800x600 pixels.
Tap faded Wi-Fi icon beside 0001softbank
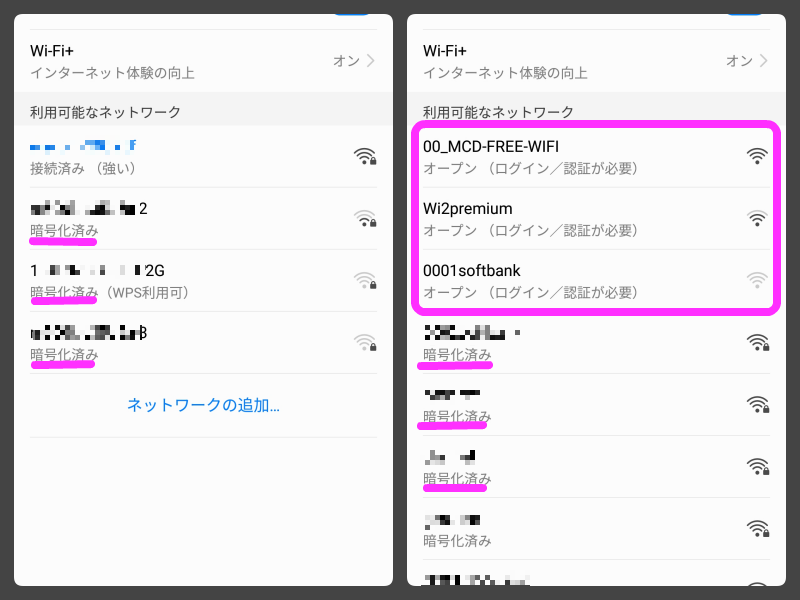coord(757,280)
